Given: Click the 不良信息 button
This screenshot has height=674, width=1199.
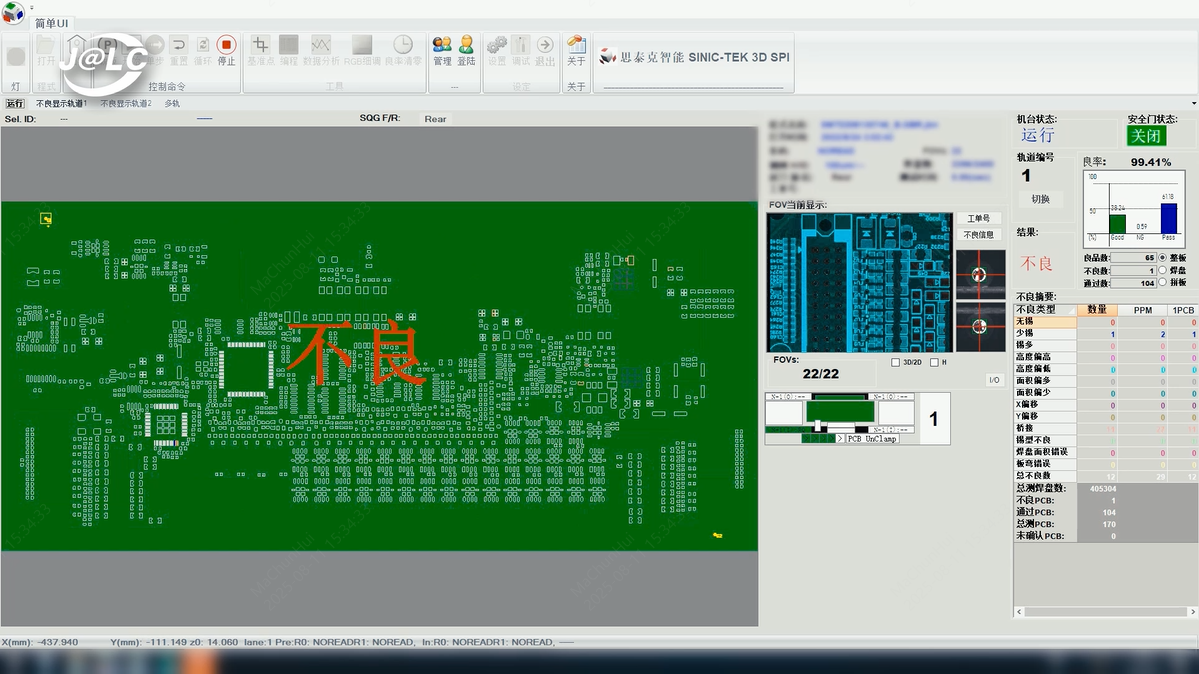Looking at the screenshot, I should [978, 234].
